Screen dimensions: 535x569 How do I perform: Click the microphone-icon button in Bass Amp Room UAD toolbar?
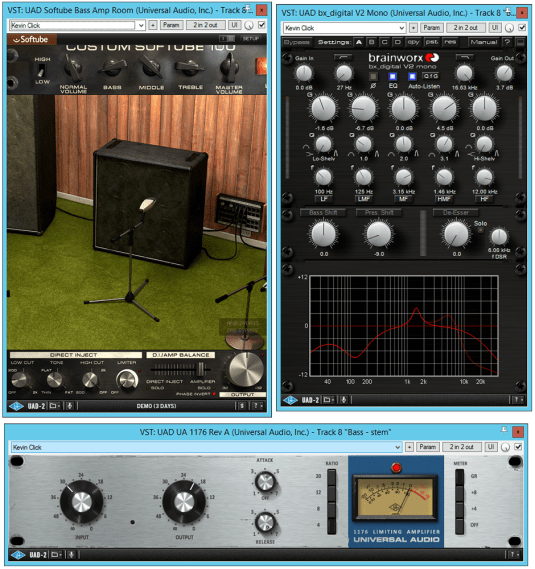click(70, 406)
